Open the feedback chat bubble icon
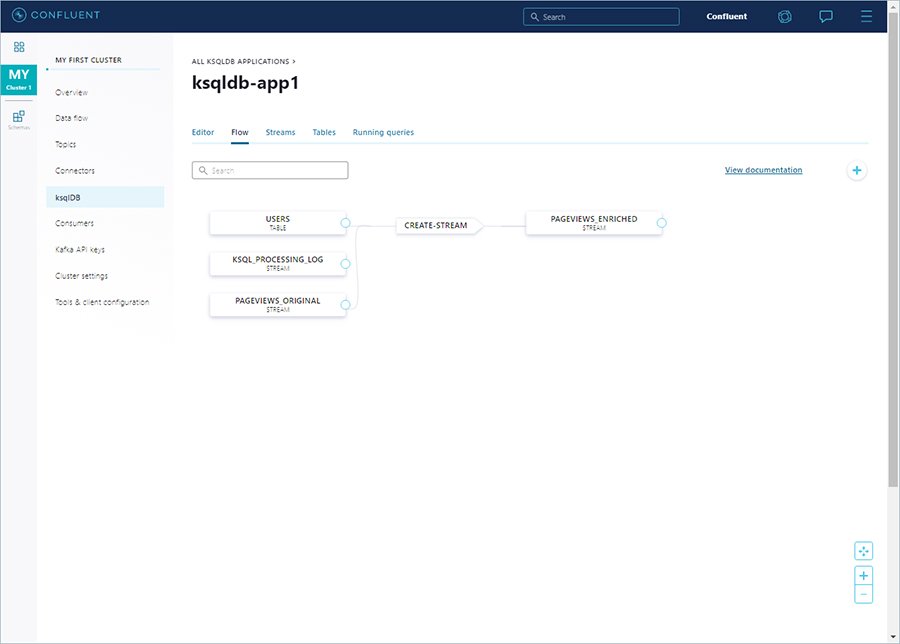The width and height of the screenshot is (900, 644). tap(823, 16)
